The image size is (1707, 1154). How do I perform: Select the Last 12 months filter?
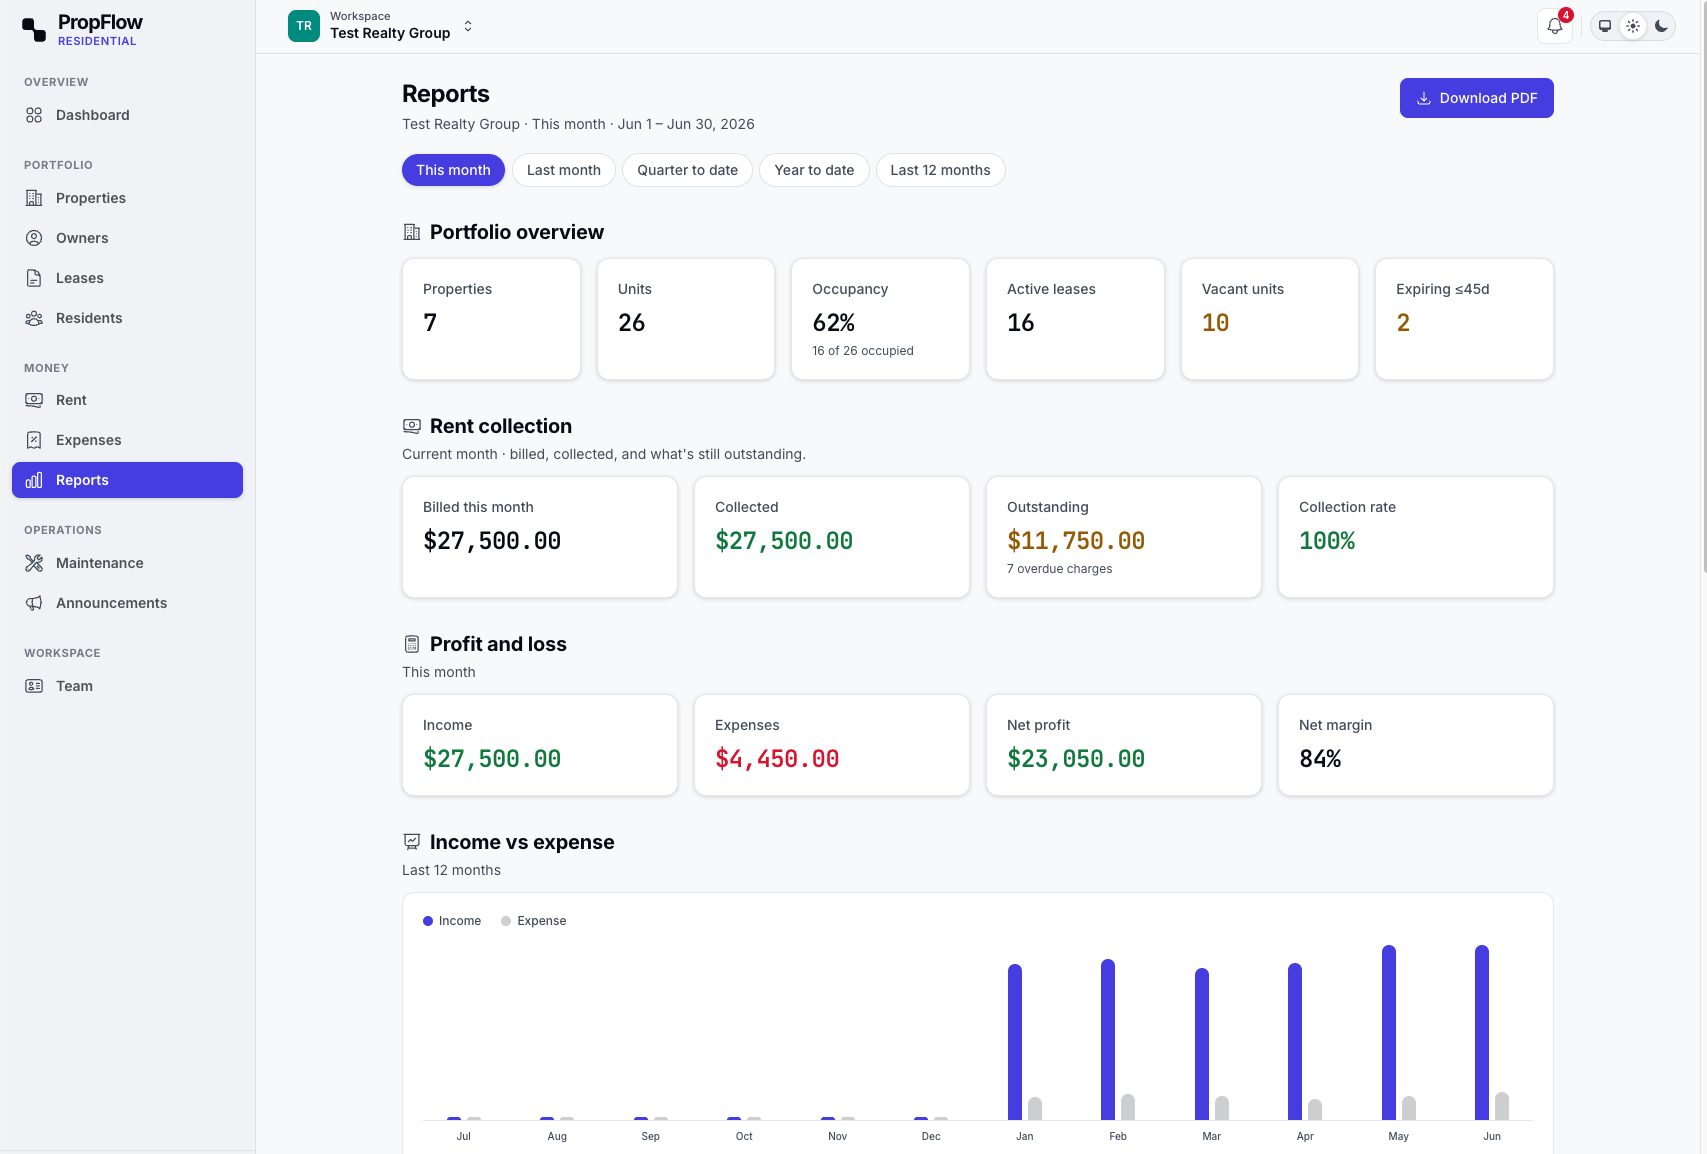click(x=940, y=170)
